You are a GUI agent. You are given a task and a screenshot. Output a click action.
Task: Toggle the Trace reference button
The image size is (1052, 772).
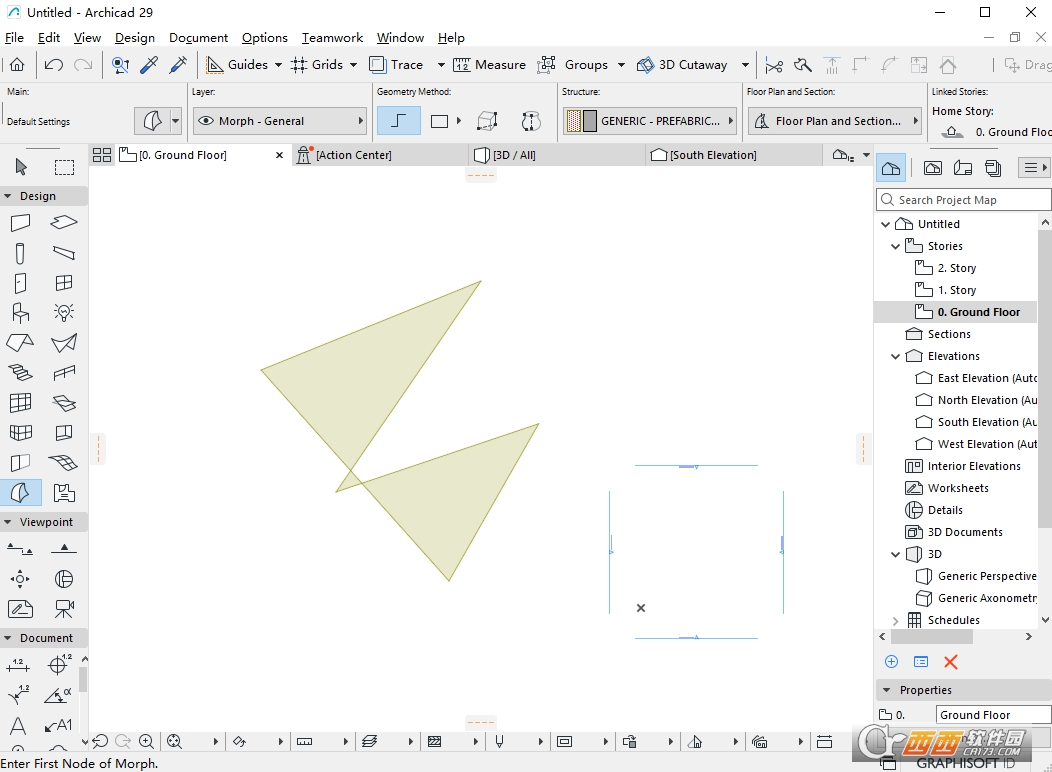tap(397, 64)
